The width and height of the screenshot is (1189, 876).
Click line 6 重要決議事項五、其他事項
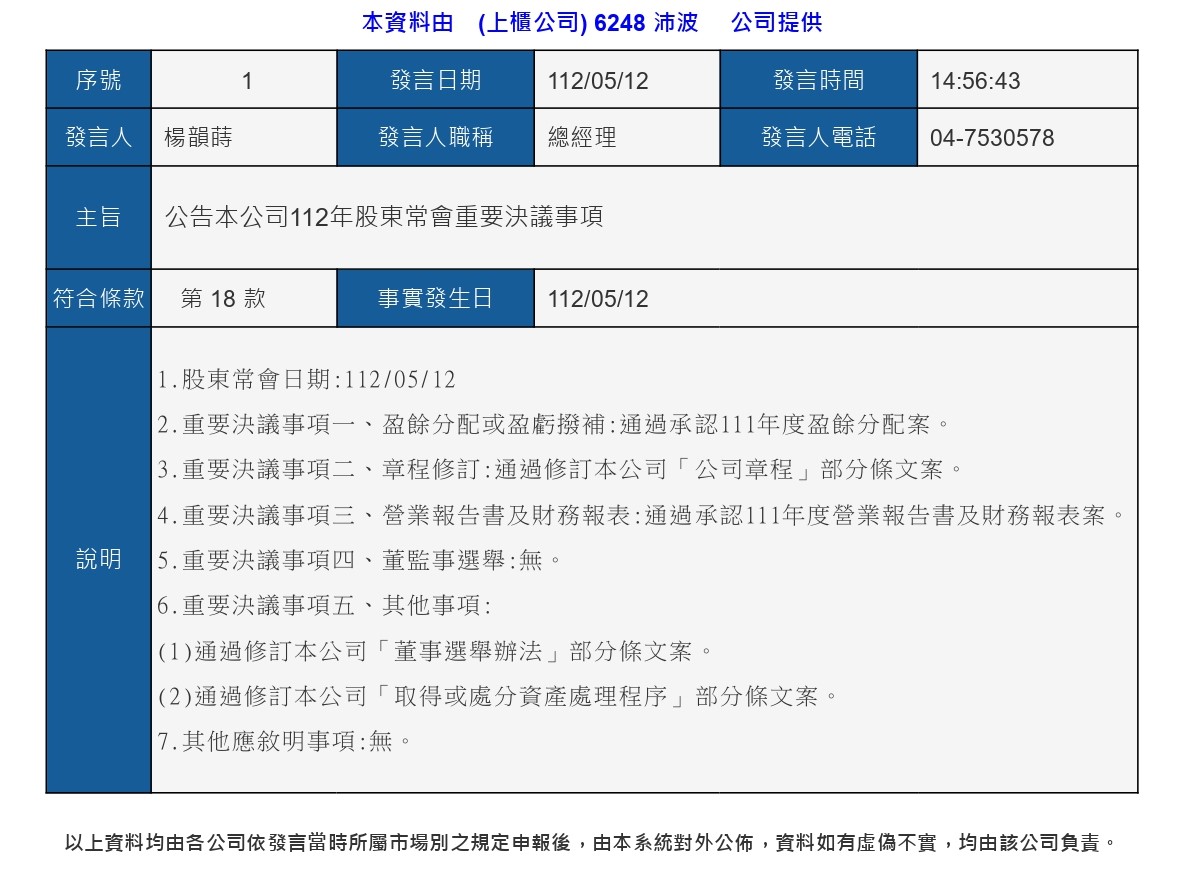(325, 605)
